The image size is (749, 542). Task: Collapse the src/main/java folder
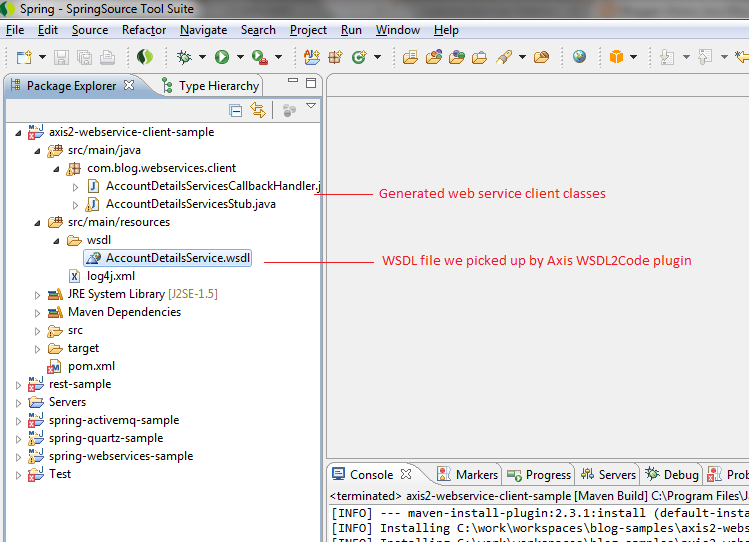(x=37, y=151)
